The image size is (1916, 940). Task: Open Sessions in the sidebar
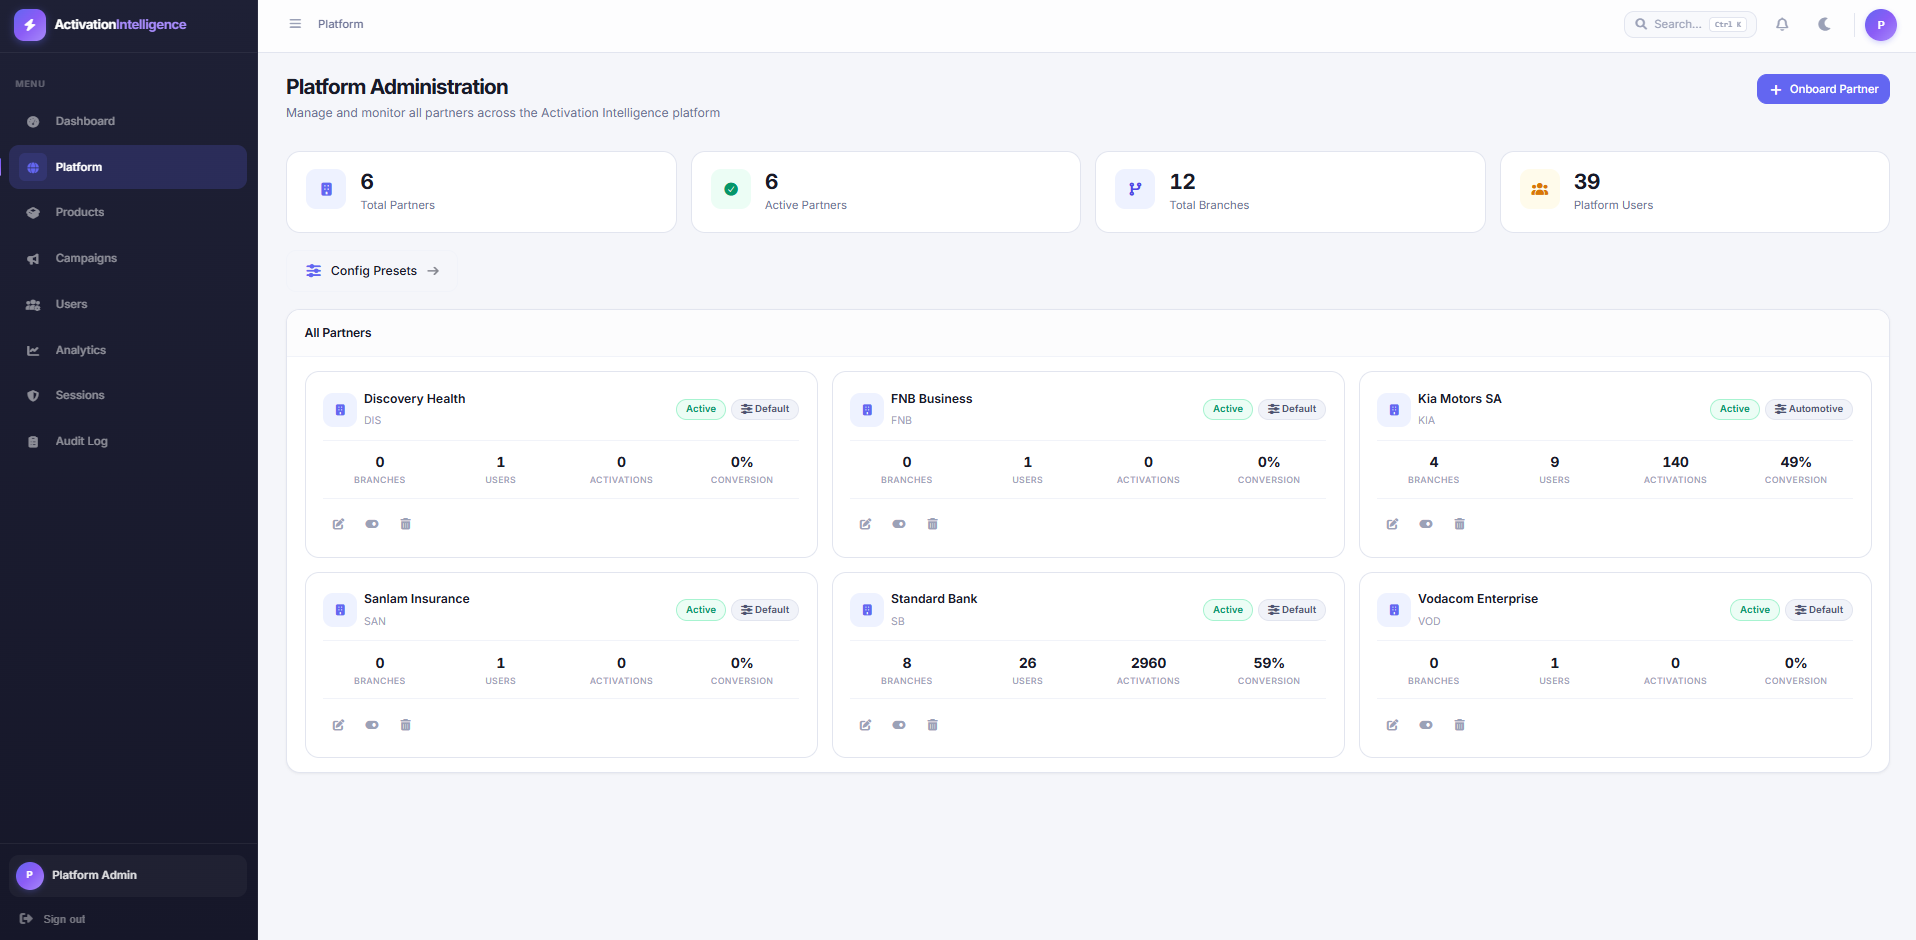pyautogui.click(x=128, y=395)
